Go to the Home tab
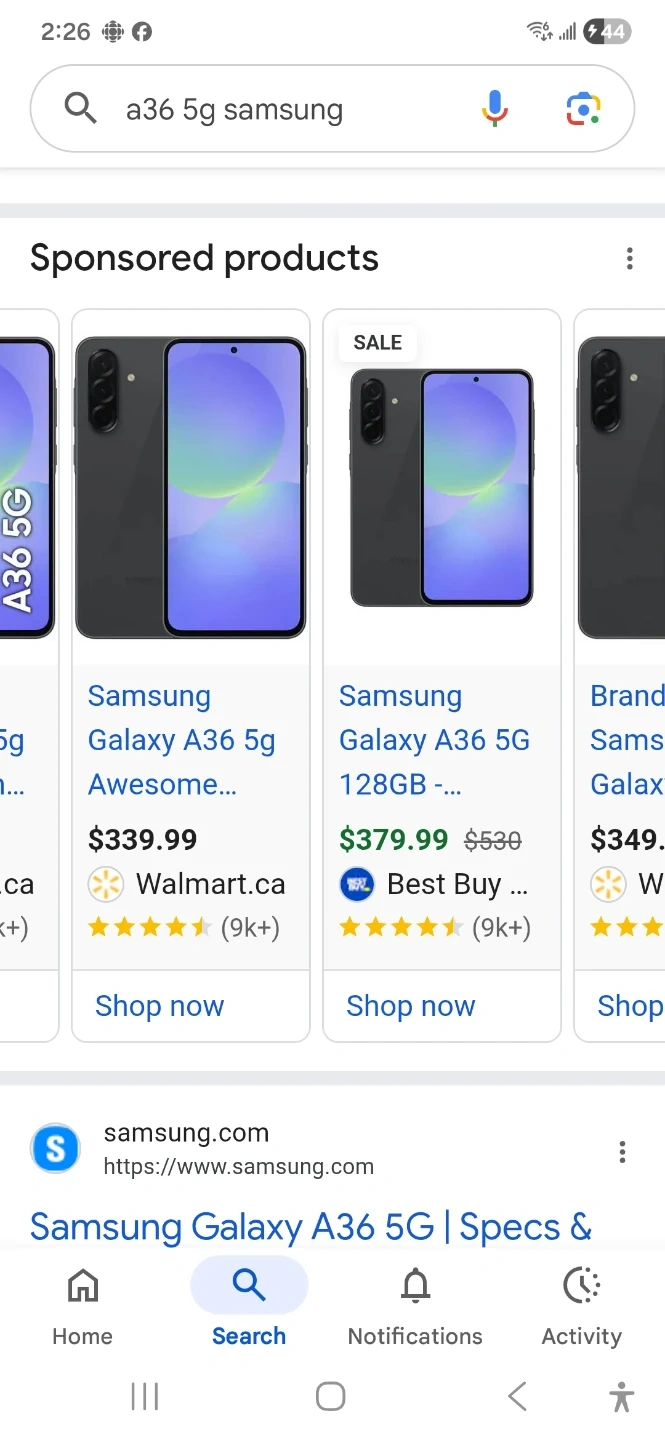 click(x=82, y=1304)
